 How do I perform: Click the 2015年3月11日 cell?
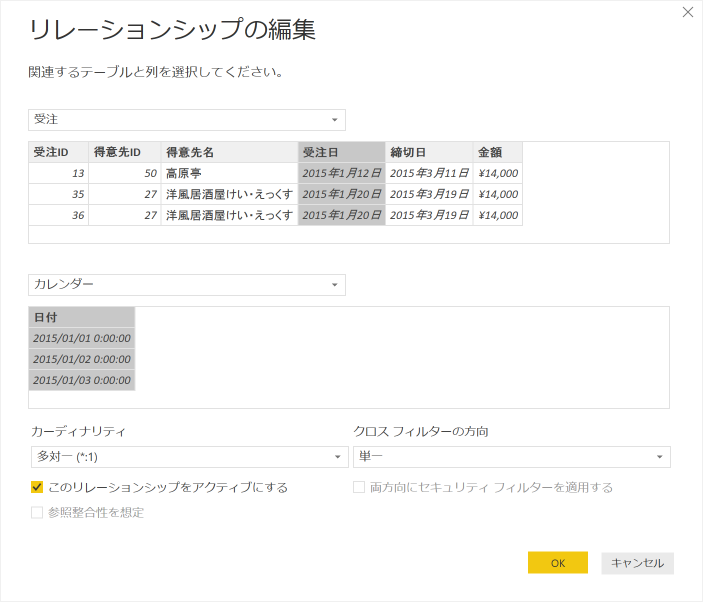click(429, 173)
